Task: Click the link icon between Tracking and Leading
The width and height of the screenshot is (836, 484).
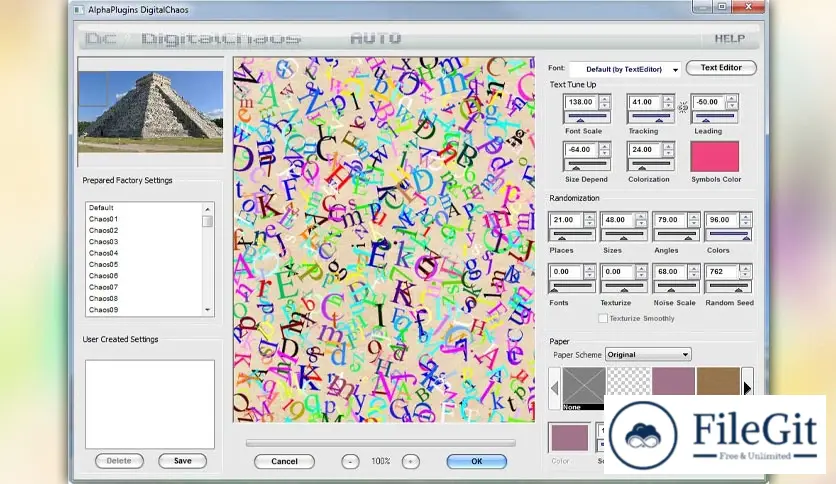Action: click(x=683, y=108)
